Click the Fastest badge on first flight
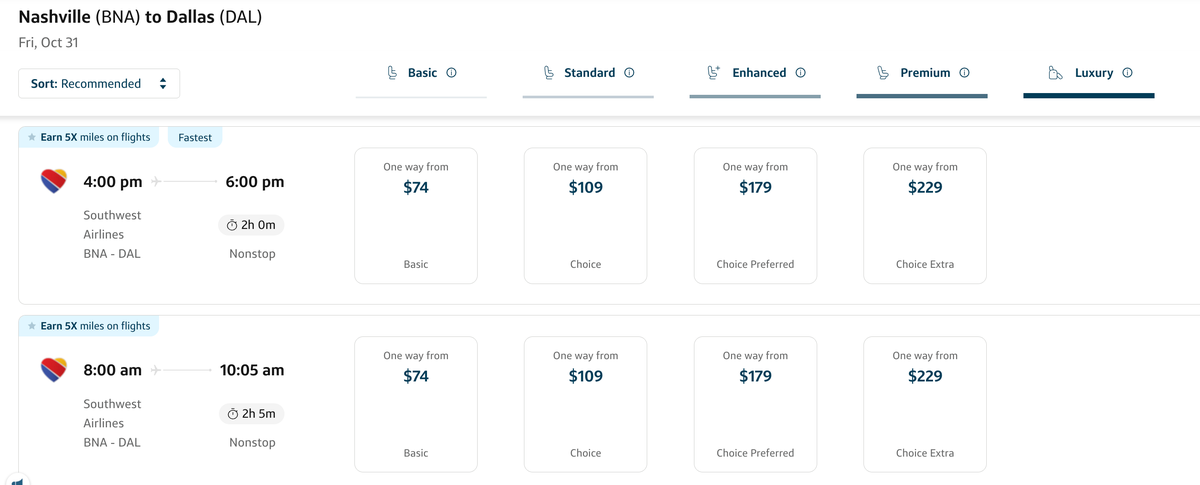1200x485 pixels. pyautogui.click(x=195, y=138)
